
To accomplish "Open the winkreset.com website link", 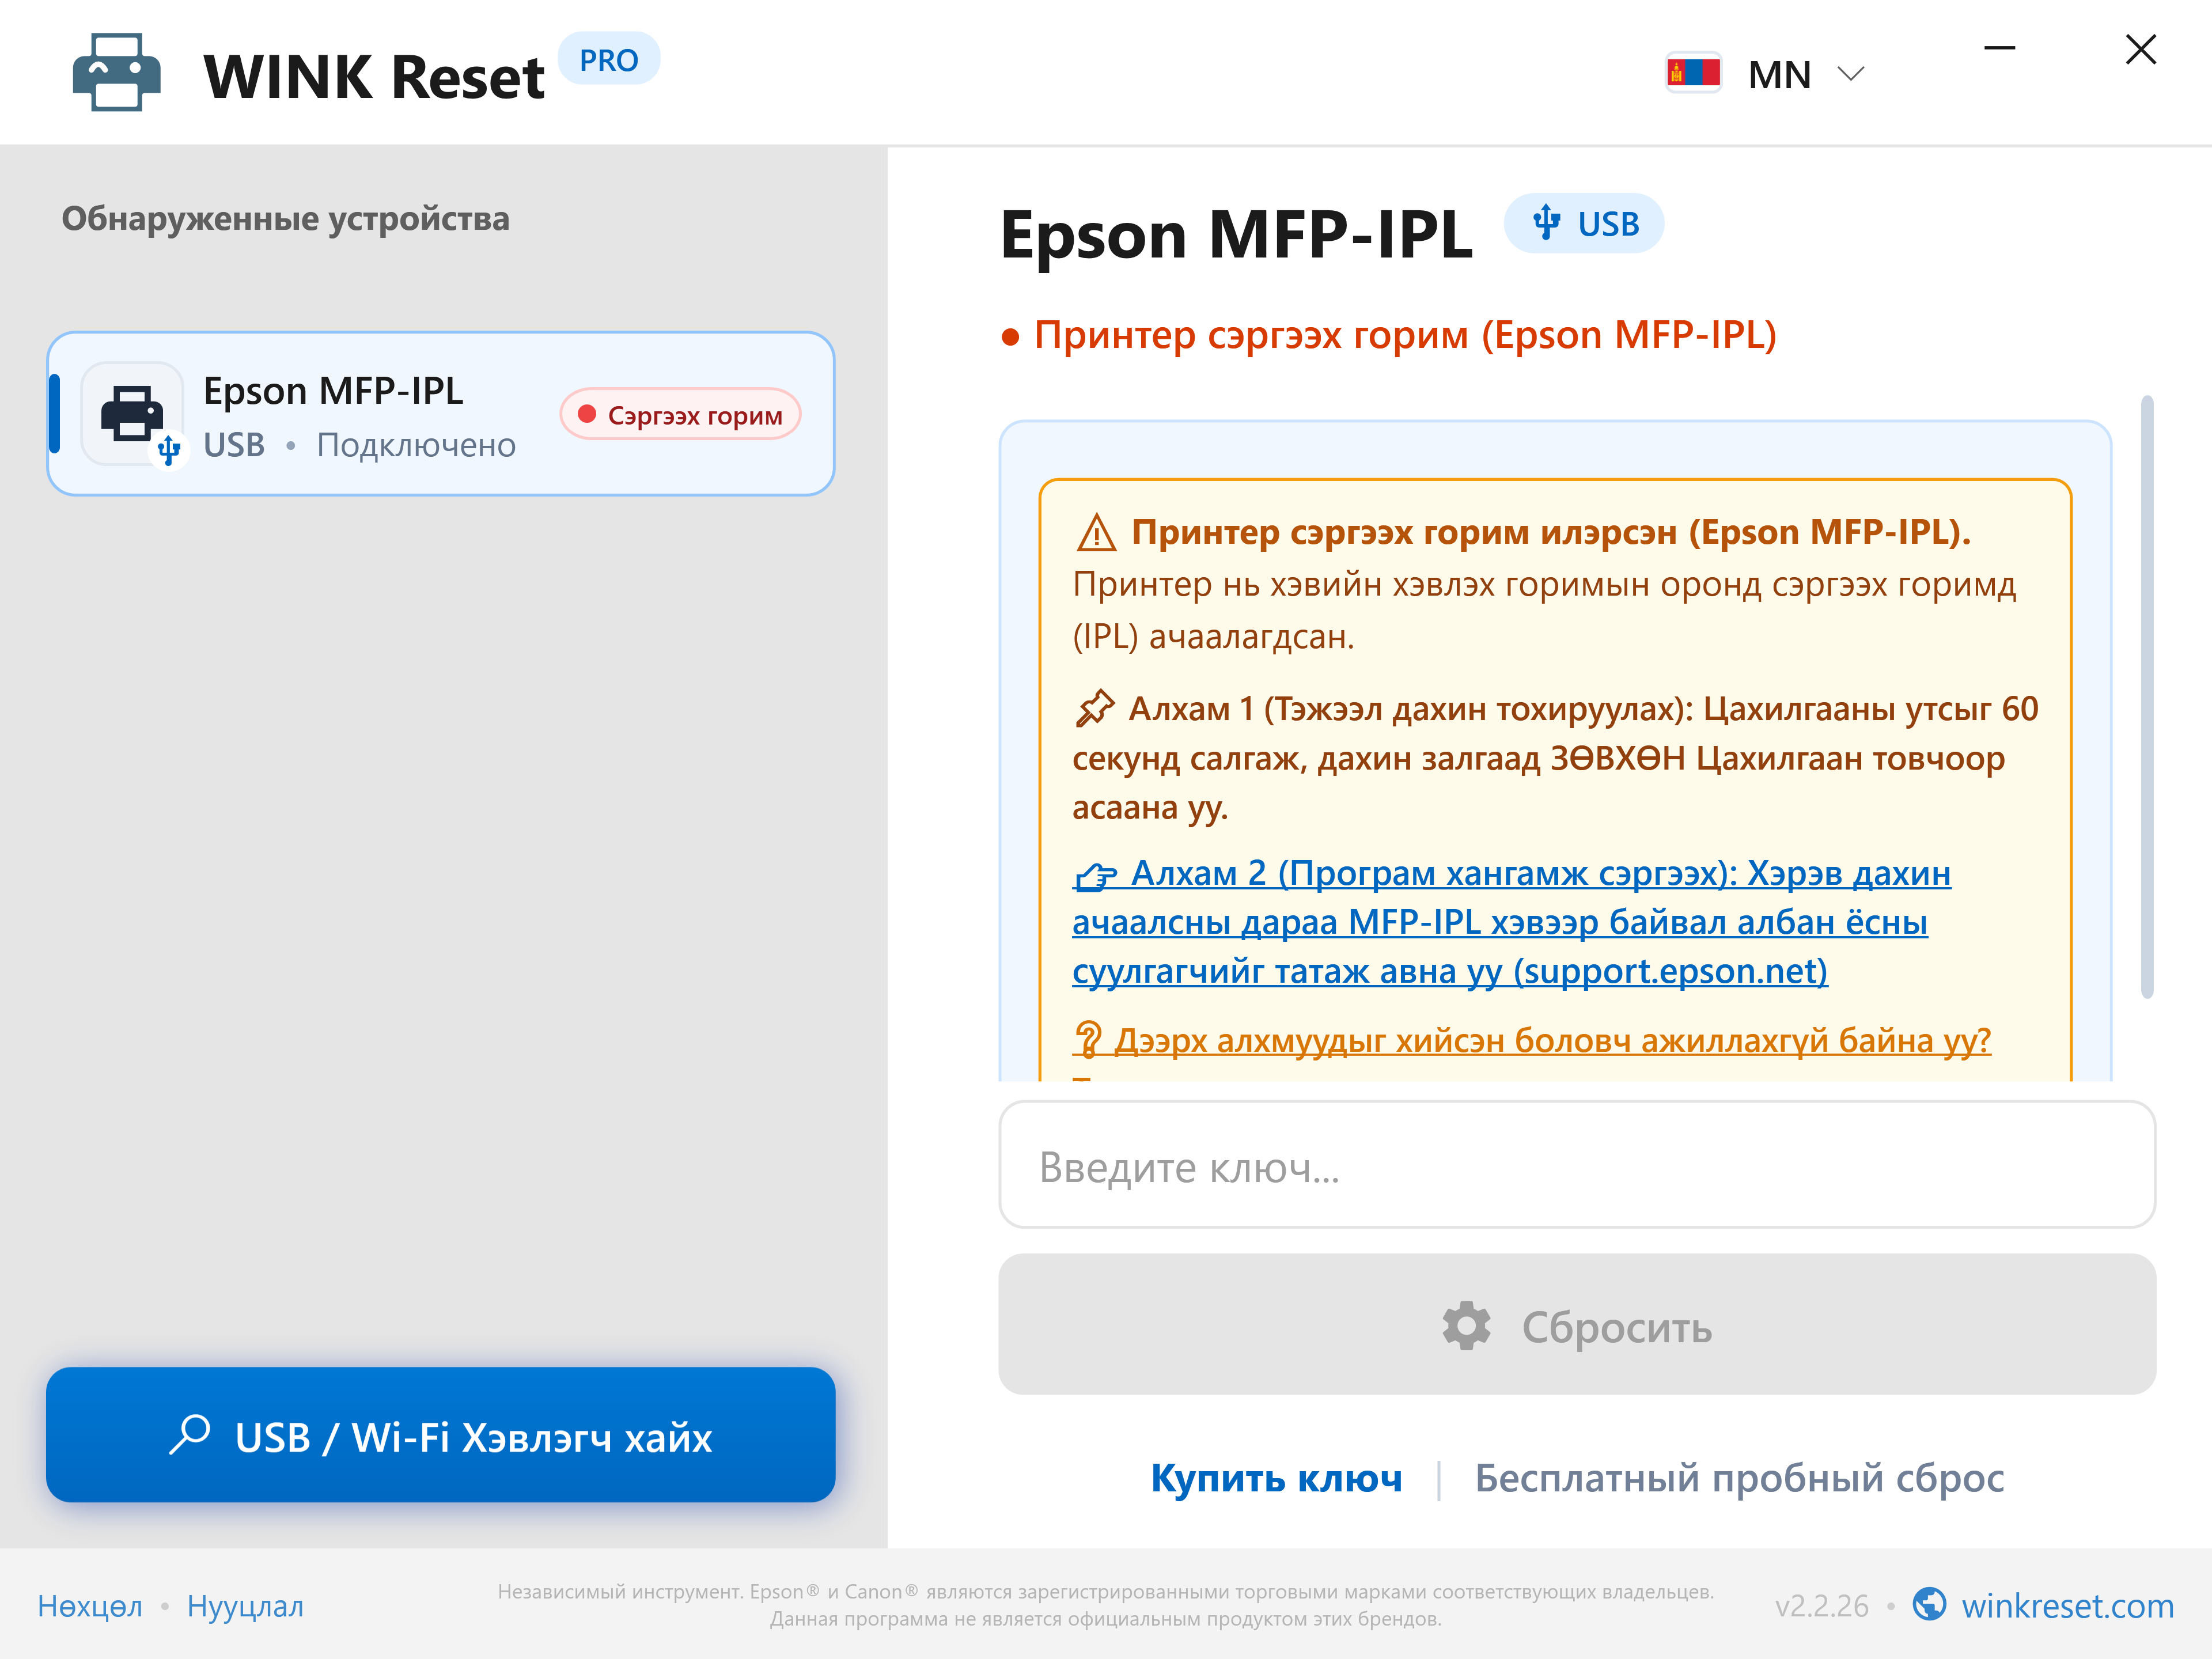I will tap(2067, 1605).
